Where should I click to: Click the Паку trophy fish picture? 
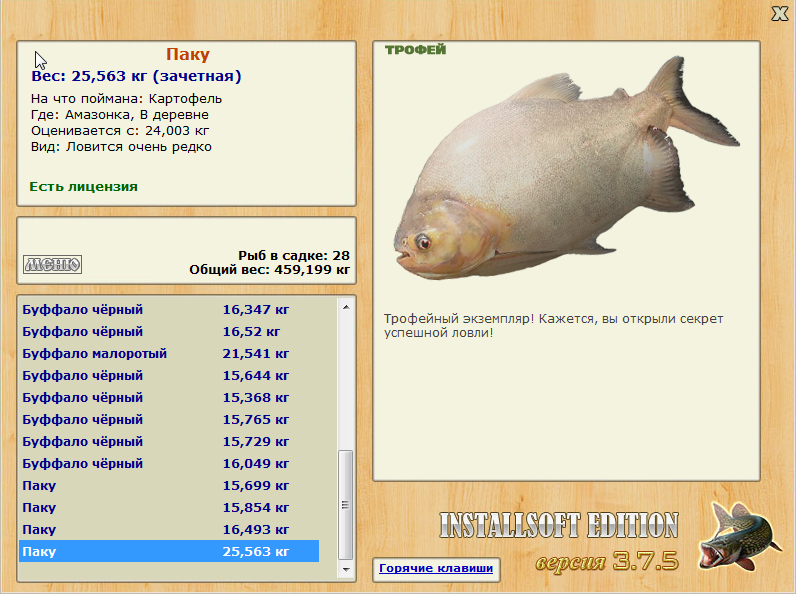point(566,168)
